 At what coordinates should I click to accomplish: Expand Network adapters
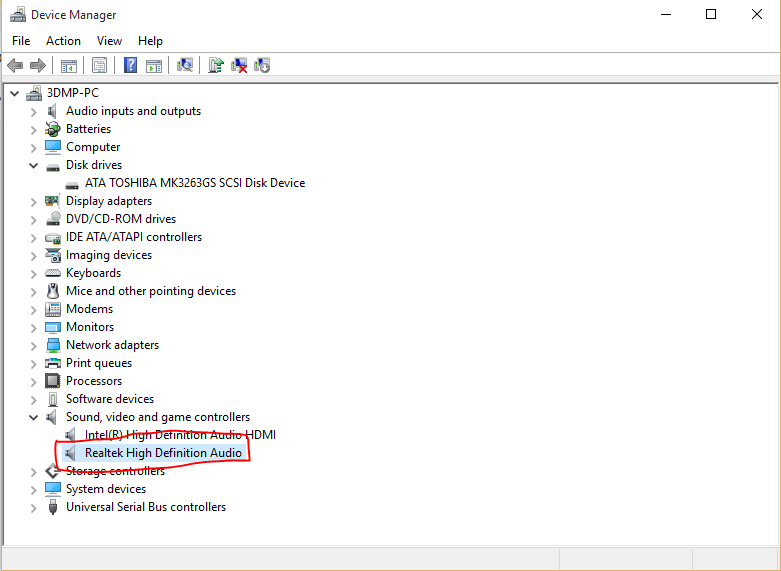pyautogui.click(x=33, y=345)
